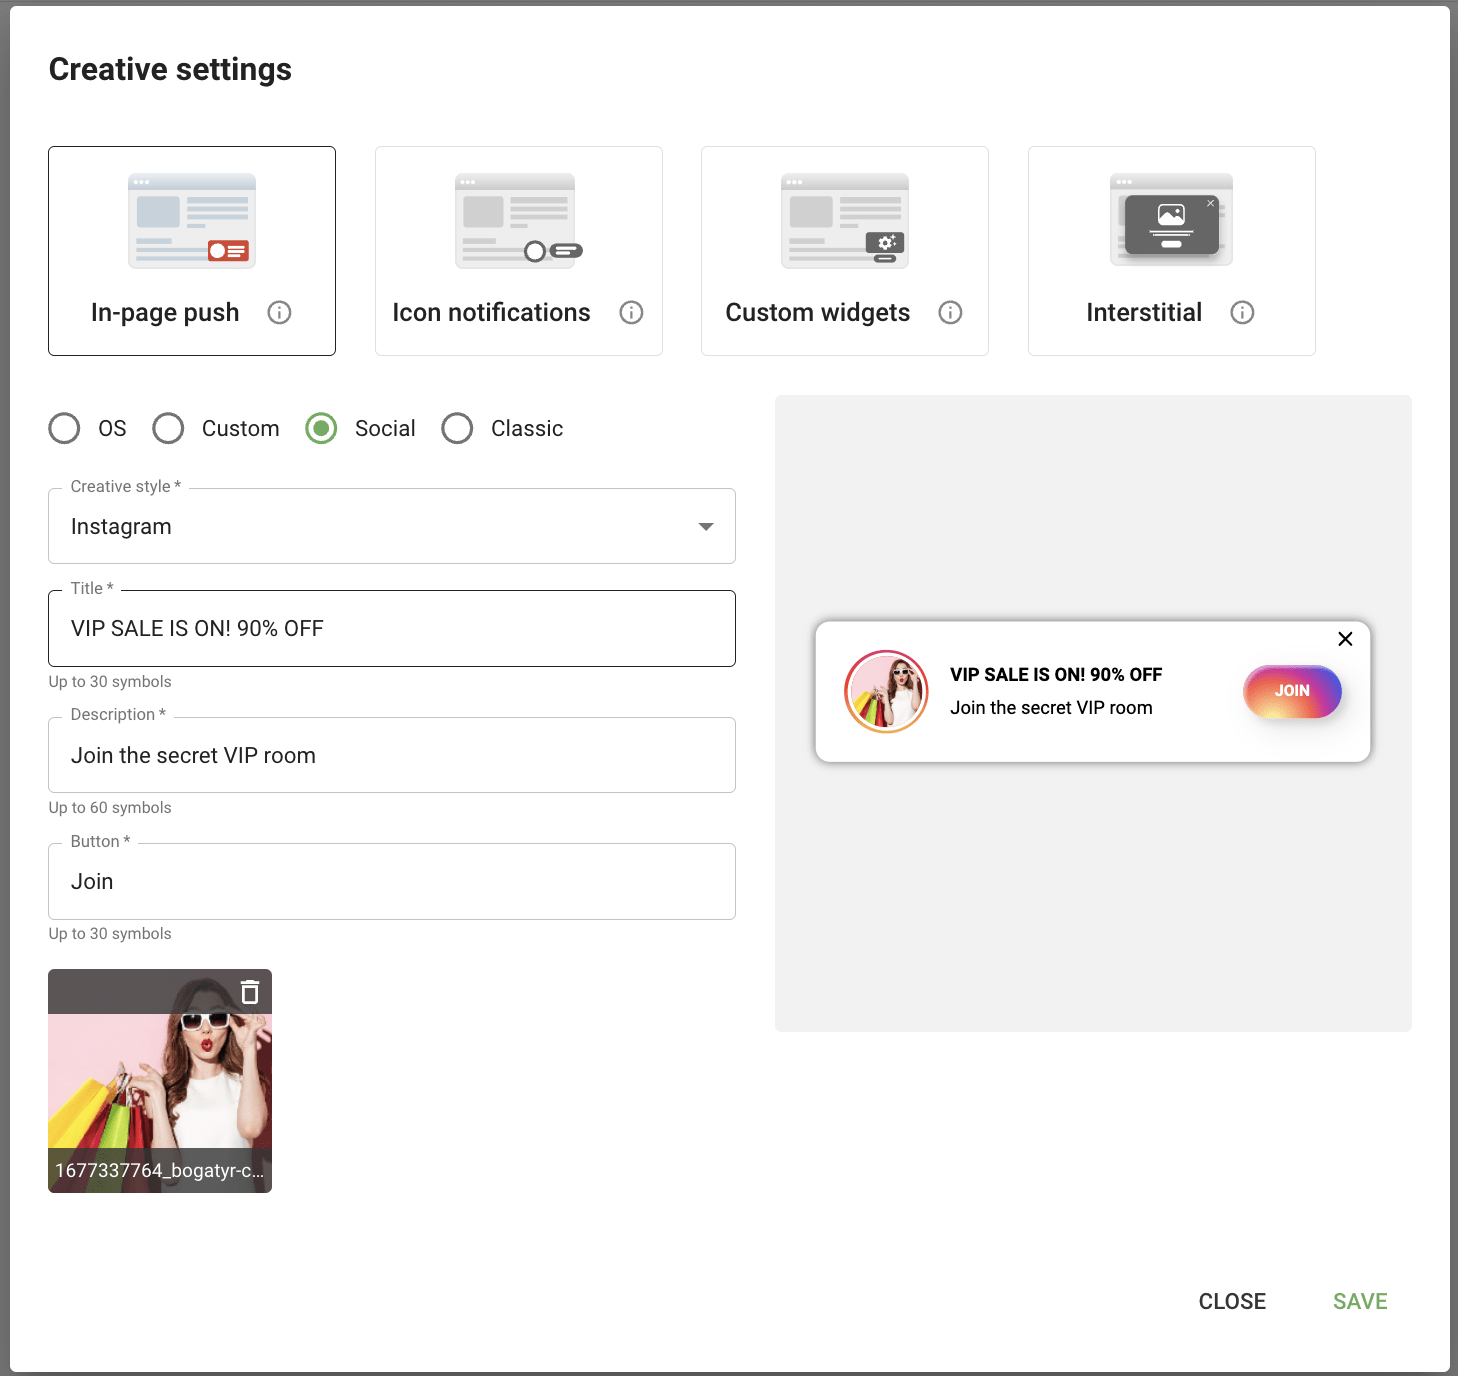The height and width of the screenshot is (1376, 1458).
Task: Select the Icon notifications format card
Action: [518, 251]
